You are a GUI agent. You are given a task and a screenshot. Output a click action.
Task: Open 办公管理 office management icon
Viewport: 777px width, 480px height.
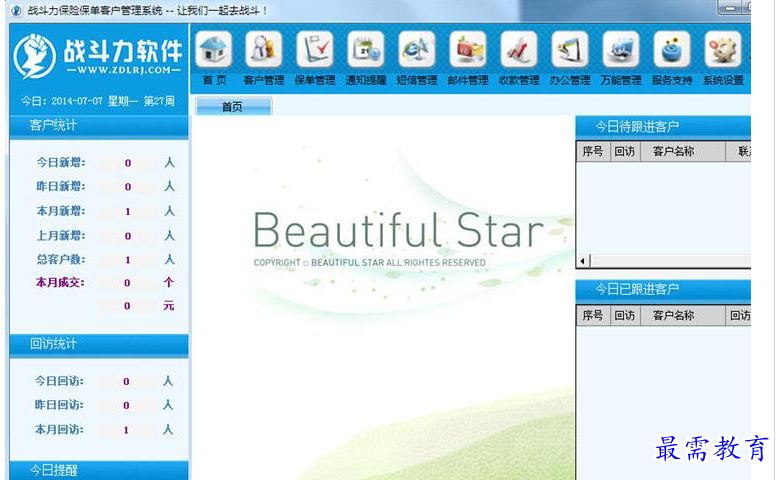pos(570,49)
